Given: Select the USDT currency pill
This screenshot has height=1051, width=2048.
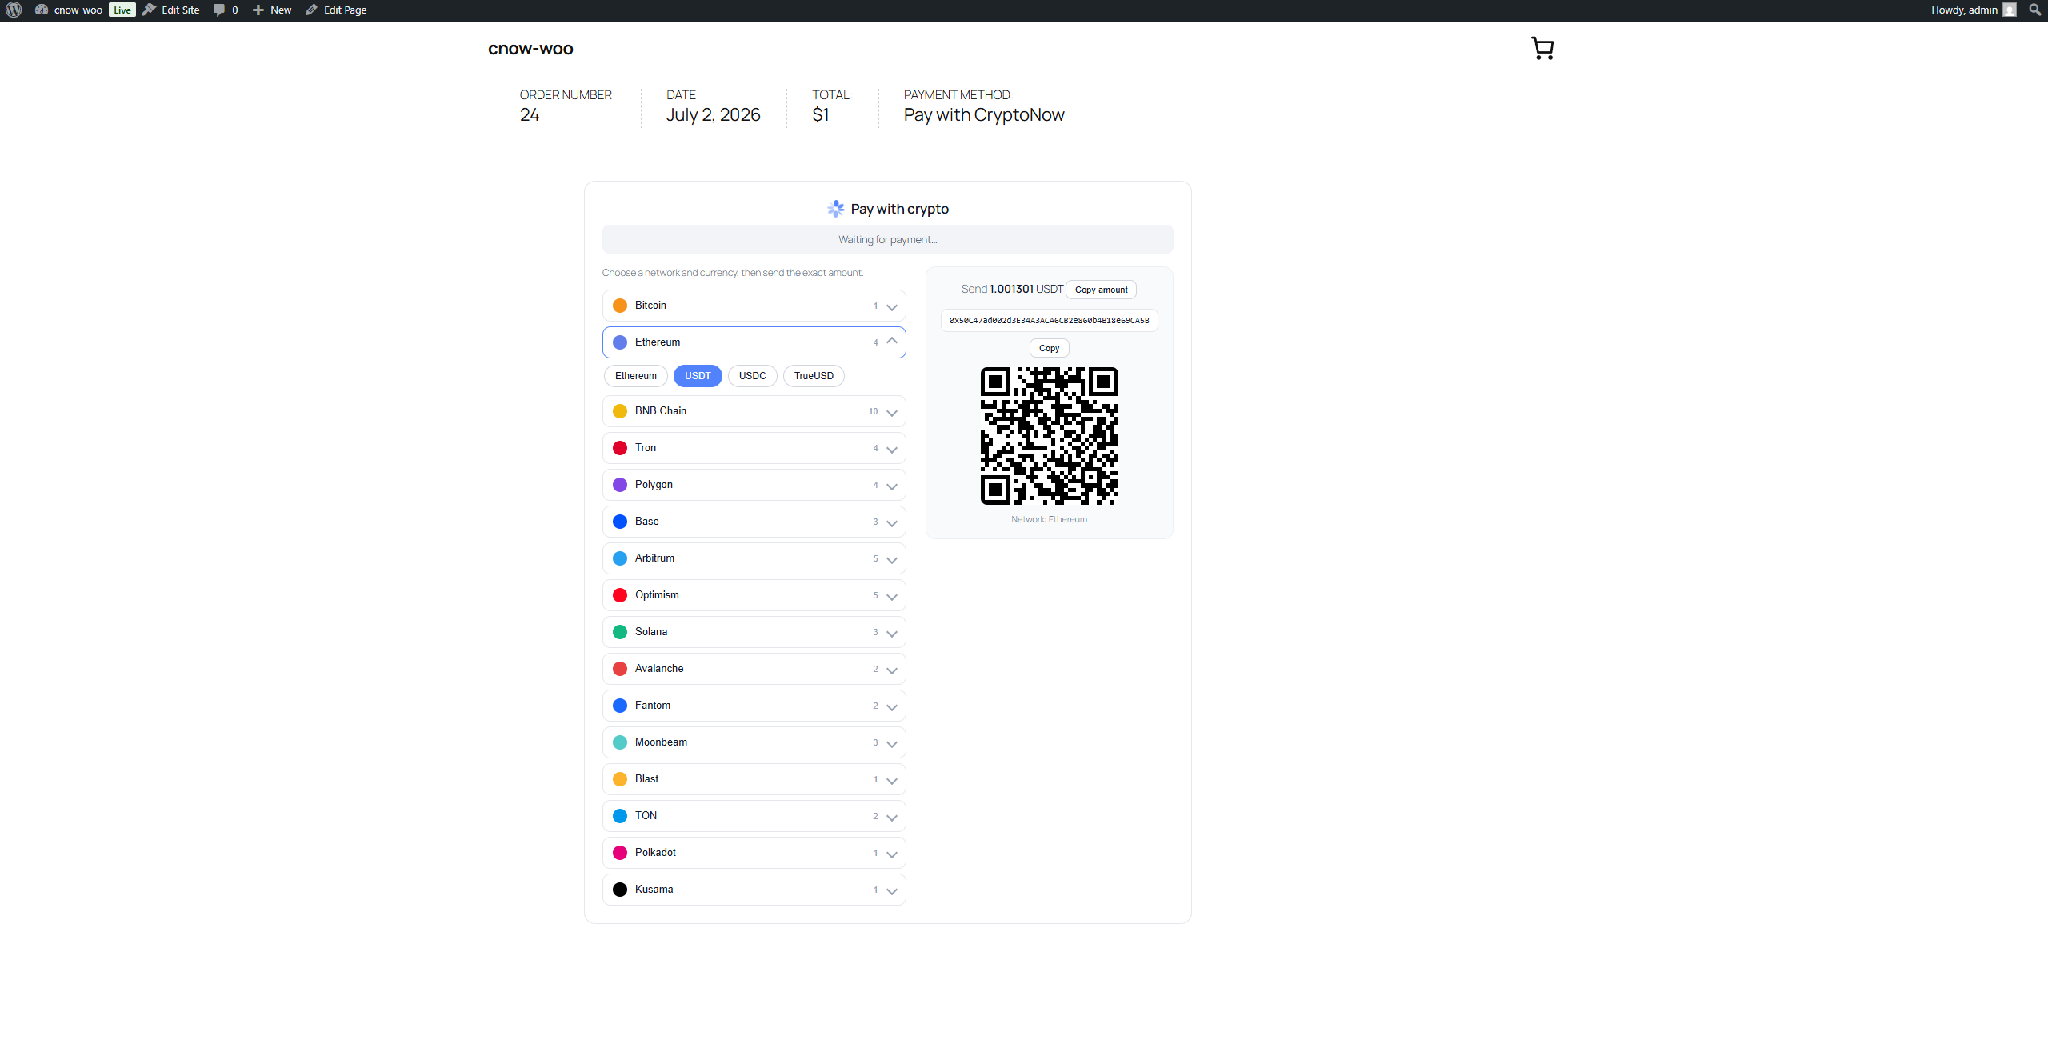Looking at the screenshot, I should coord(698,376).
